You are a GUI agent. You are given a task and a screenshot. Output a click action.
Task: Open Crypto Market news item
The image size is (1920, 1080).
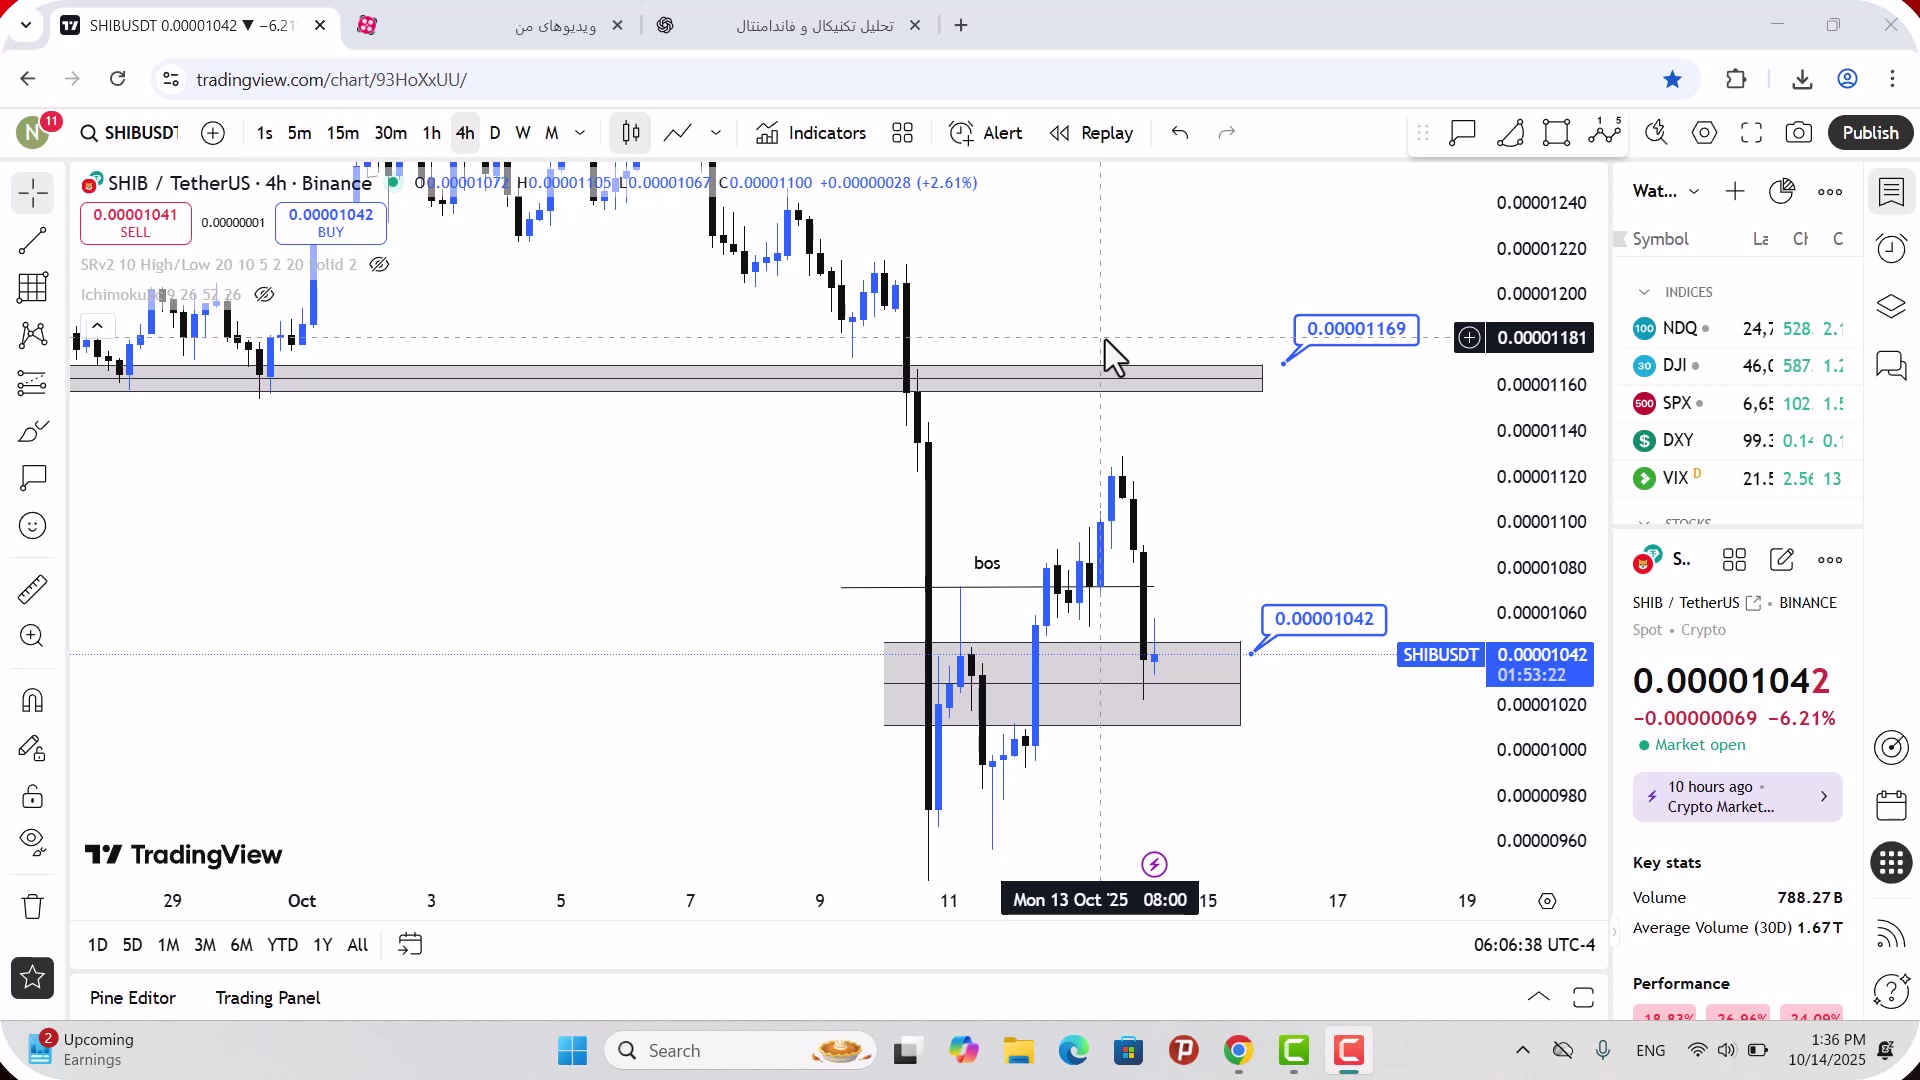tap(1738, 798)
